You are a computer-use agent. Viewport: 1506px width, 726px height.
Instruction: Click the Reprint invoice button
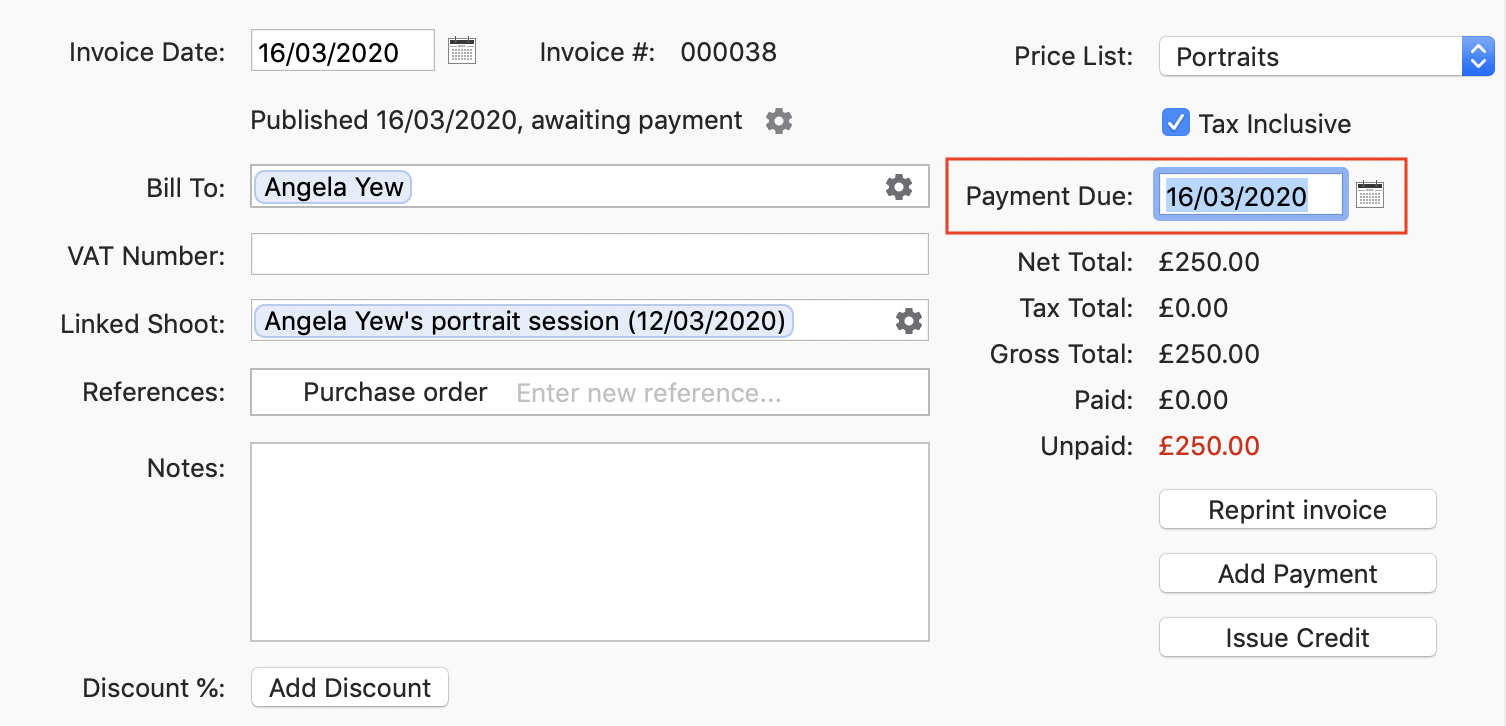click(1297, 509)
